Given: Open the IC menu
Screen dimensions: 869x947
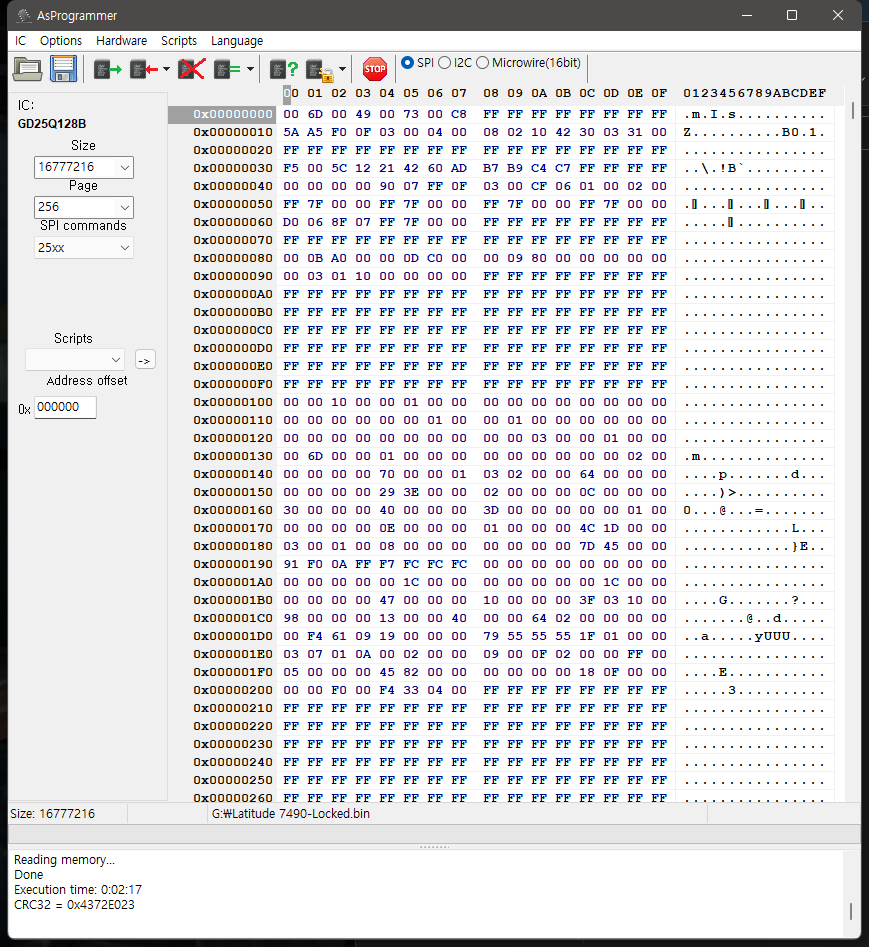Looking at the screenshot, I should [21, 40].
